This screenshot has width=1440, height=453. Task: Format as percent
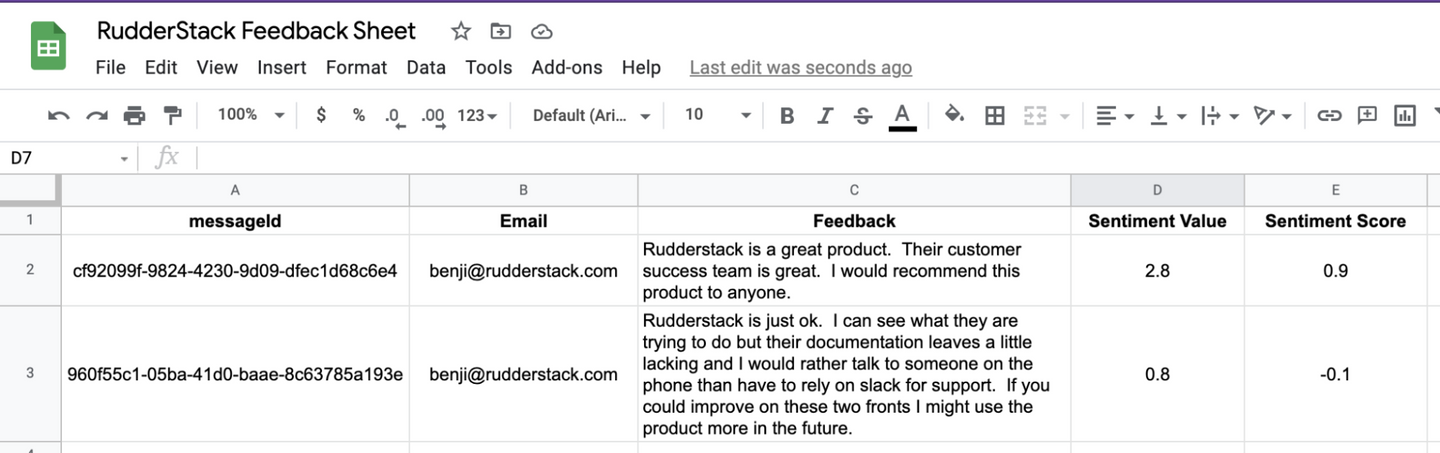(358, 115)
